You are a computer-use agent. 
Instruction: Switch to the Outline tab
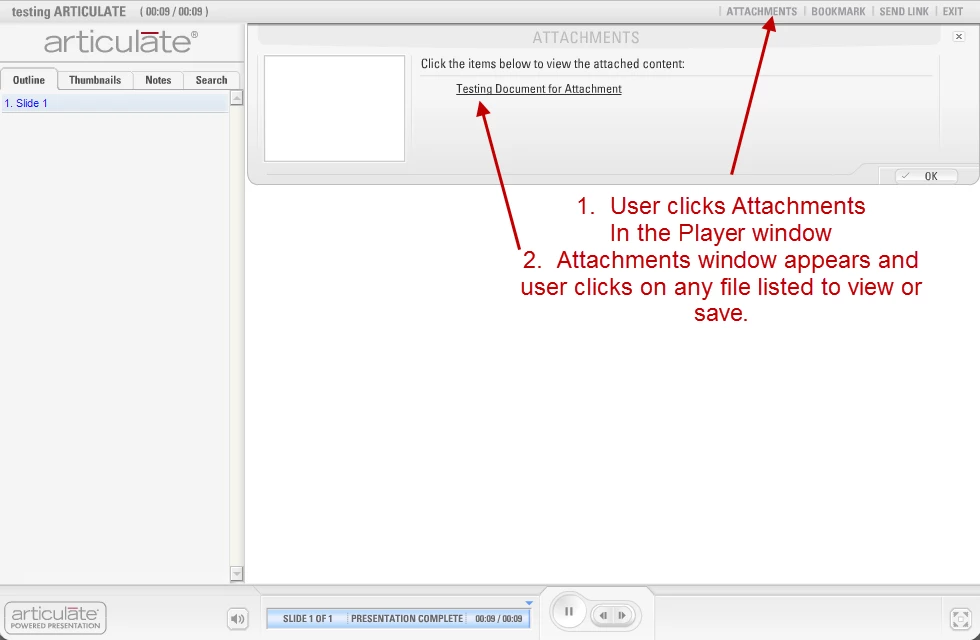(x=29, y=80)
